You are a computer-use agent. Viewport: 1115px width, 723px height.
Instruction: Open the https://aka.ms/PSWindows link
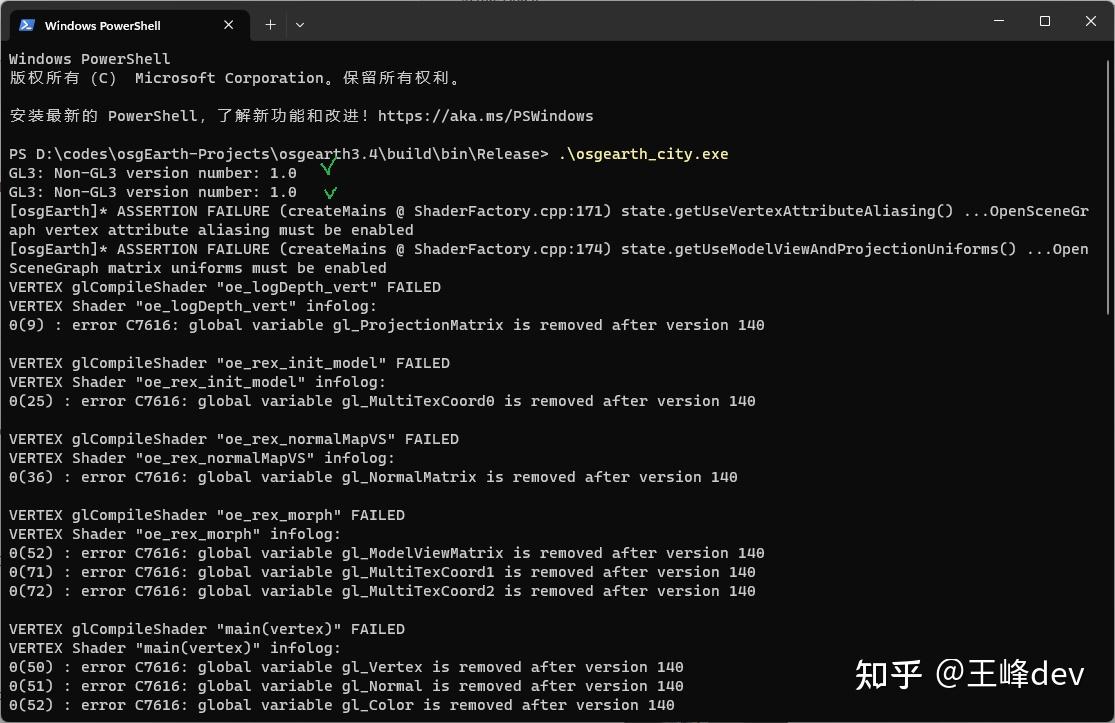point(485,116)
